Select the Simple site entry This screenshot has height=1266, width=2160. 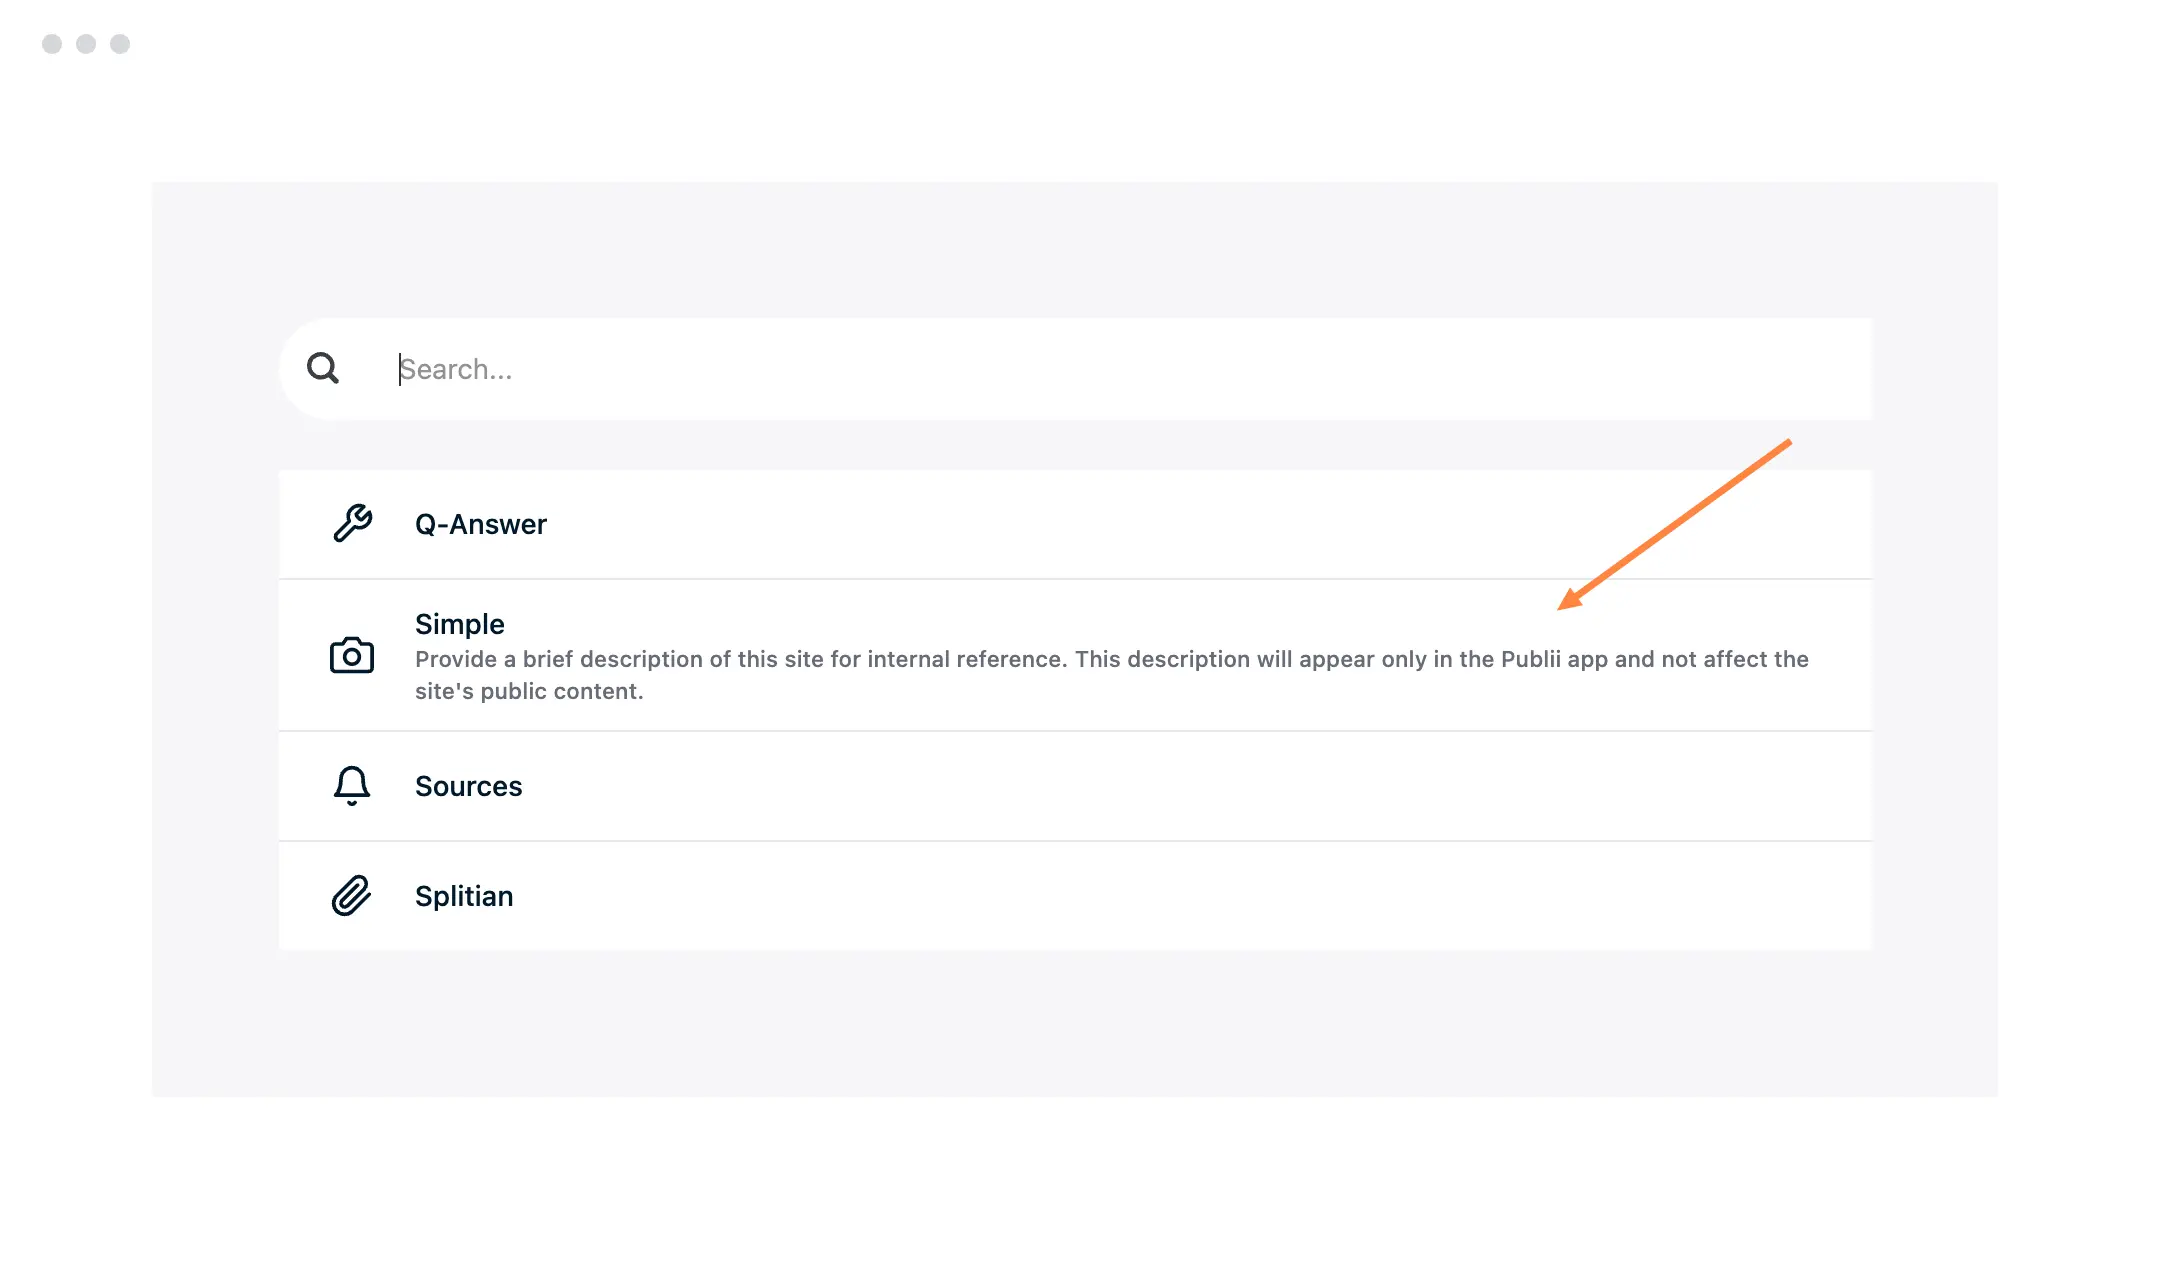[1074, 654]
